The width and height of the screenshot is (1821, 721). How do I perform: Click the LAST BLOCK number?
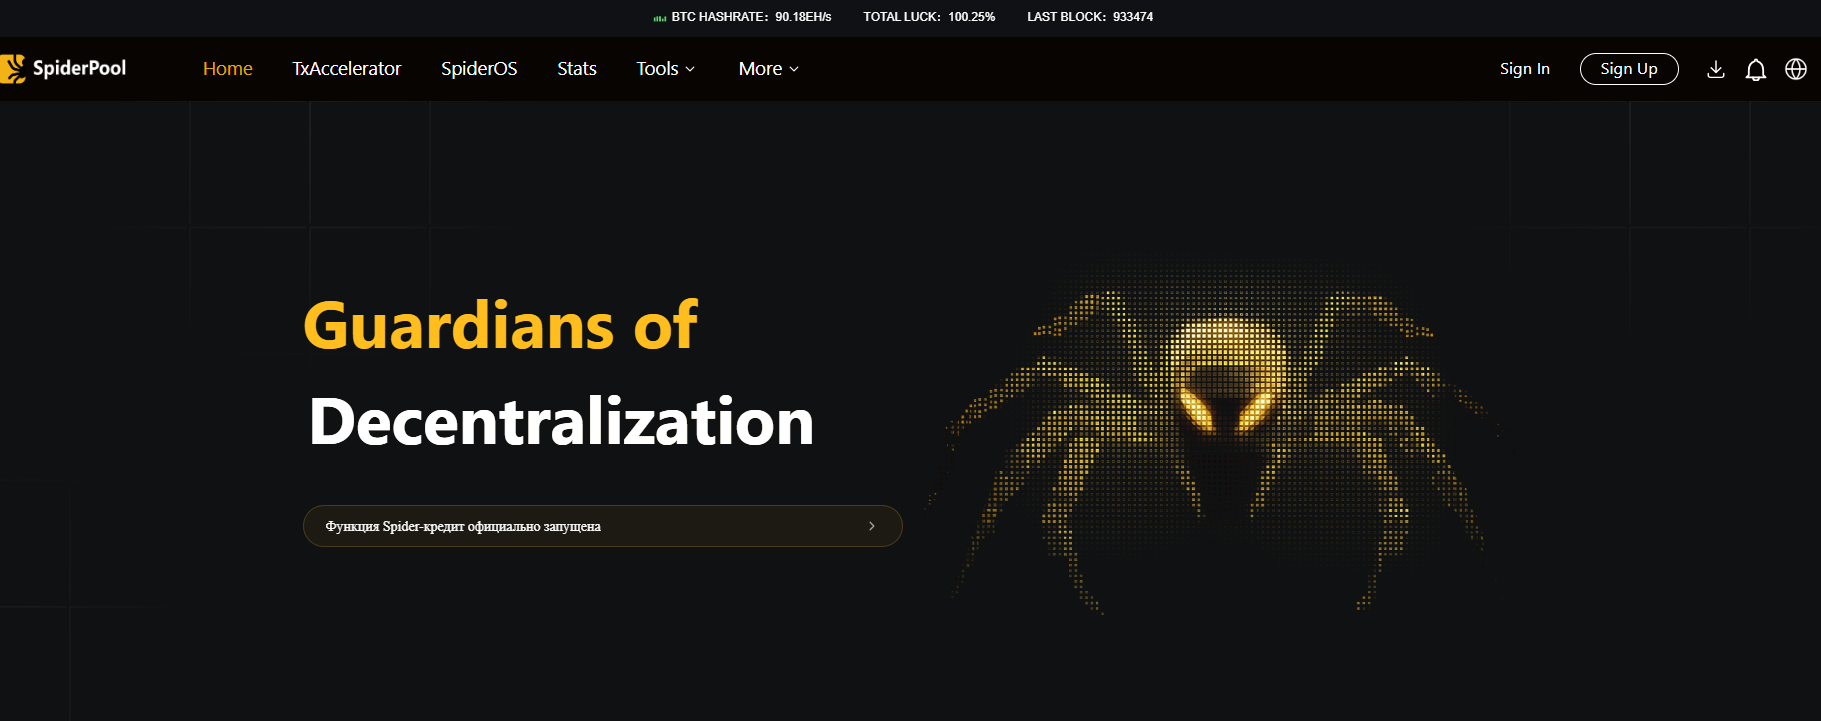[x=1132, y=17]
